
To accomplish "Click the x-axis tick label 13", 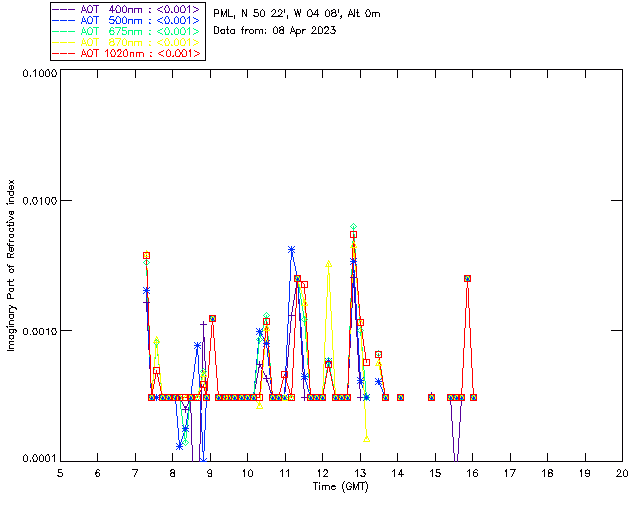I will click(x=360, y=473).
